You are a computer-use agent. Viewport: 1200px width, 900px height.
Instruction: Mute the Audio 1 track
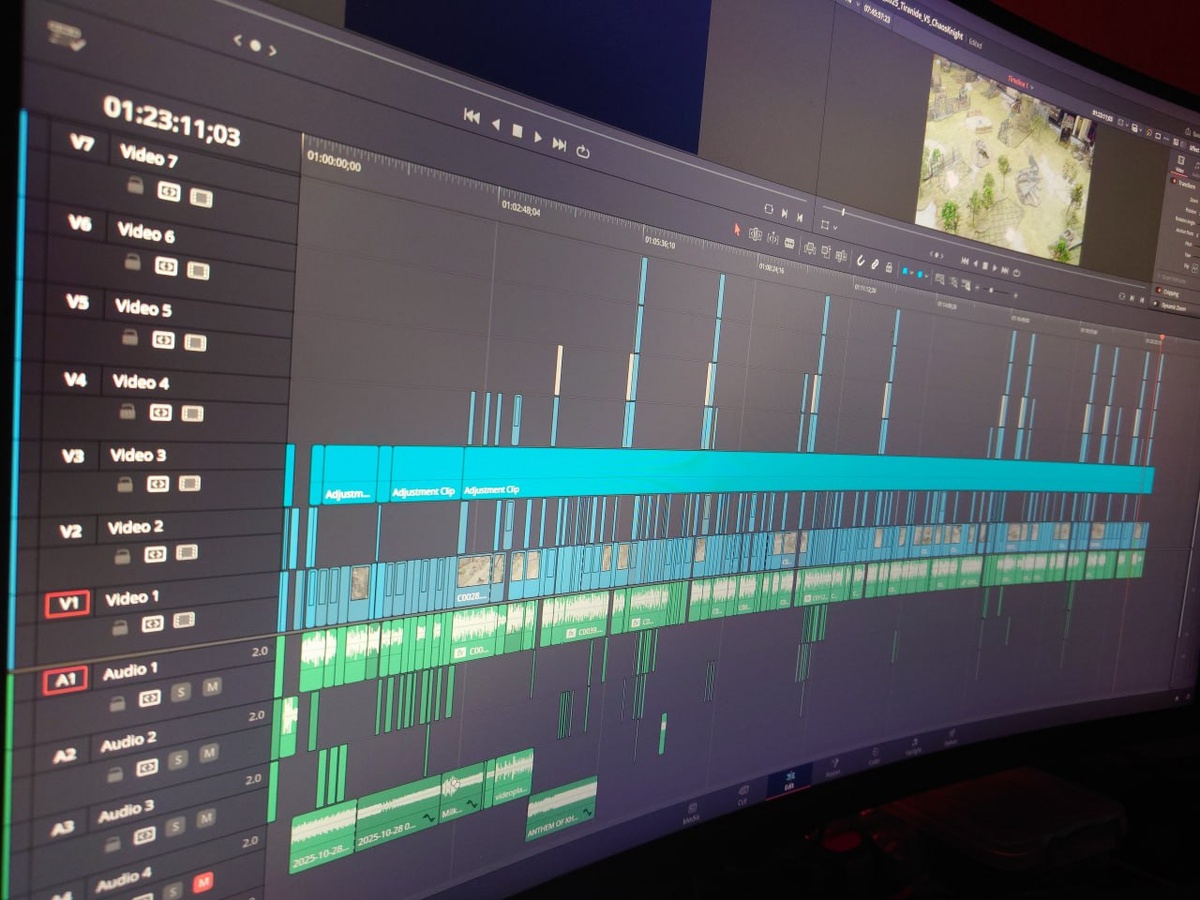(x=211, y=687)
